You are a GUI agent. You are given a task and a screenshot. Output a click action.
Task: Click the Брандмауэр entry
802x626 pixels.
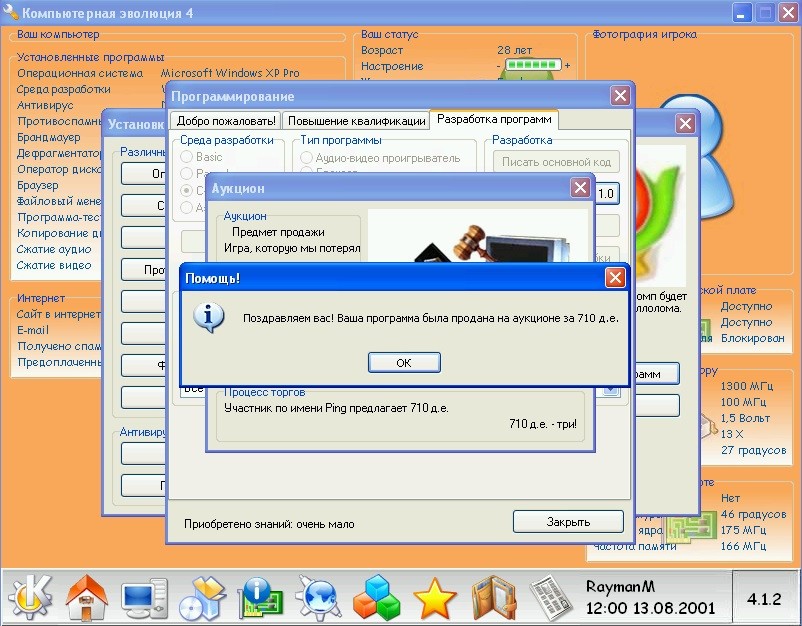pyautogui.click(x=49, y=137)
